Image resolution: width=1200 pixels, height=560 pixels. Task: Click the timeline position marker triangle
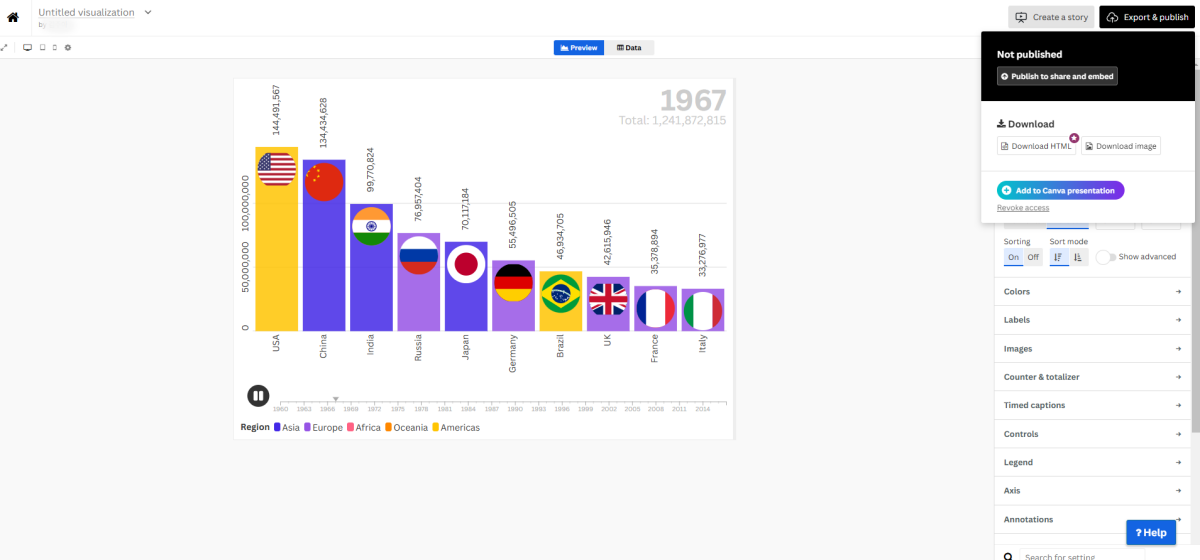coord(336,398)
